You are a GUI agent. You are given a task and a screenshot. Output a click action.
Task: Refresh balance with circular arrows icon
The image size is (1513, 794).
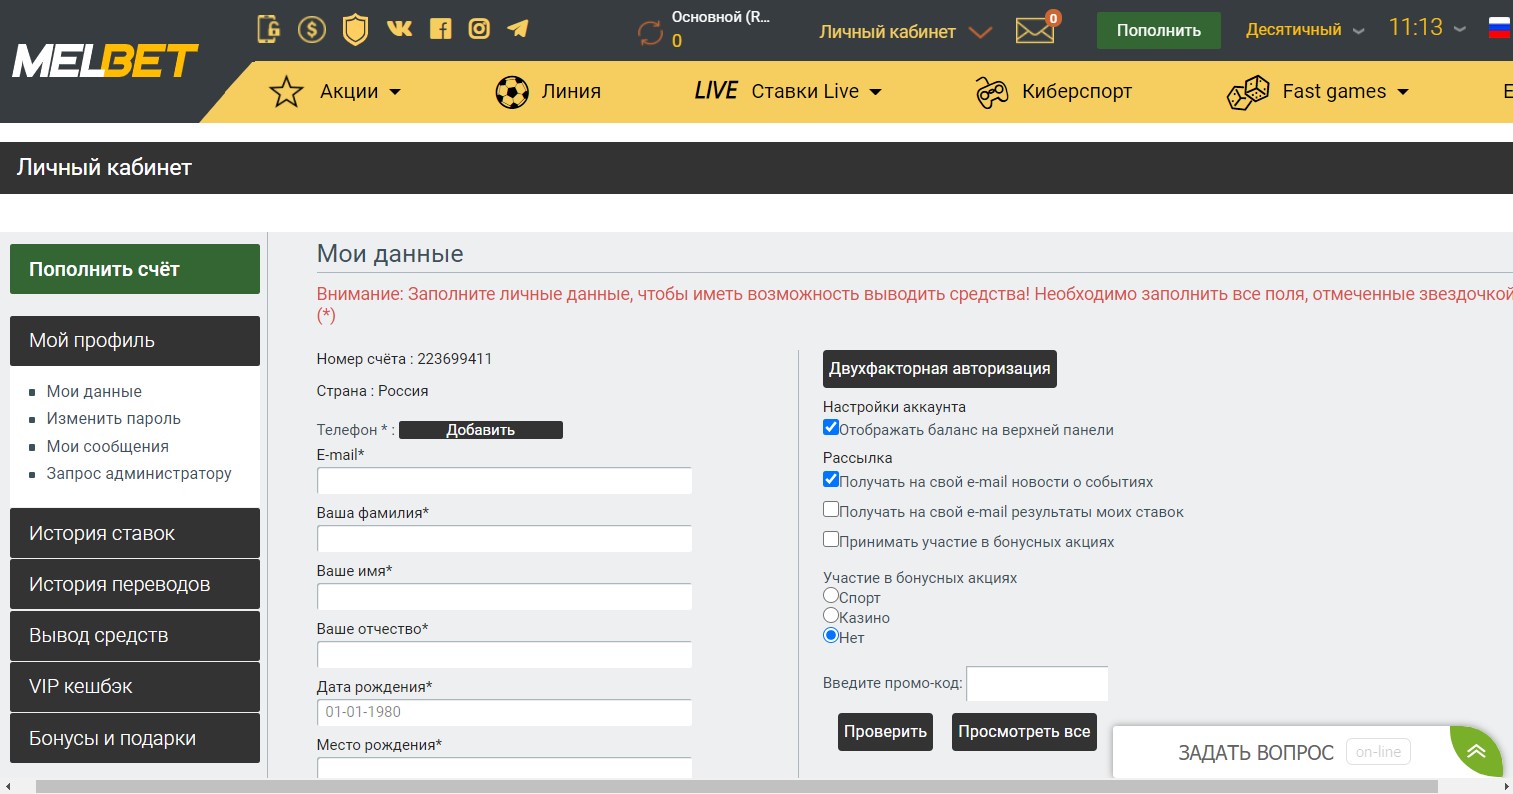650,33
